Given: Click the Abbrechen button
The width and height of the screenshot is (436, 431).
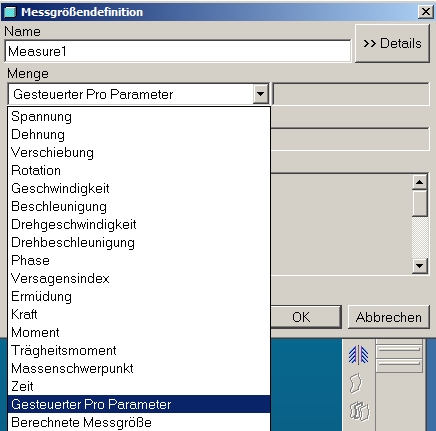Looking at the screenshot, I should click(x=388, y=317).
